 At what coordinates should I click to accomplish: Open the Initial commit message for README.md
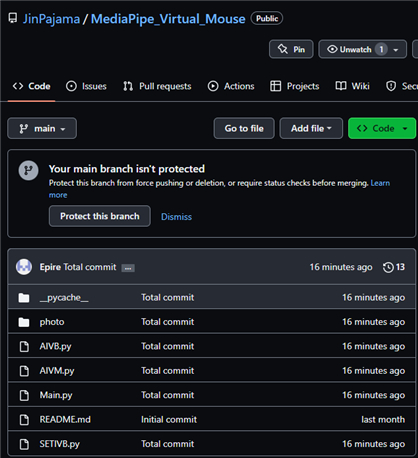(x=169, y=419)
